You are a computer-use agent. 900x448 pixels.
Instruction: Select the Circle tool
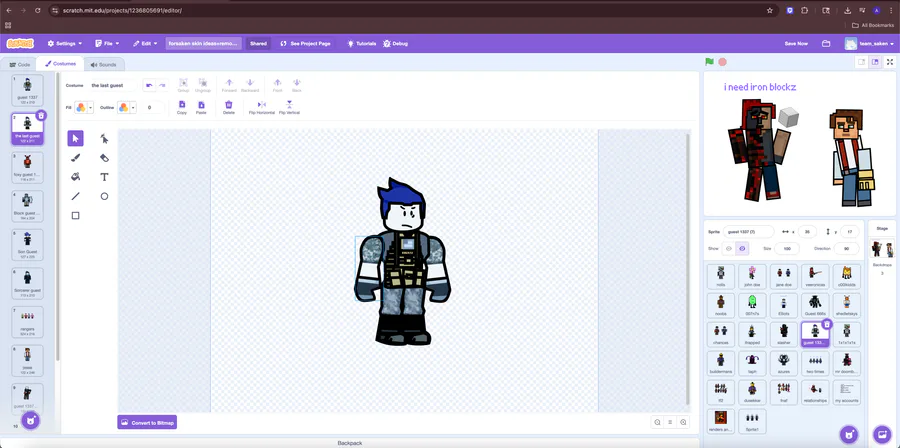pyautogui.click(x=104, y=196)
